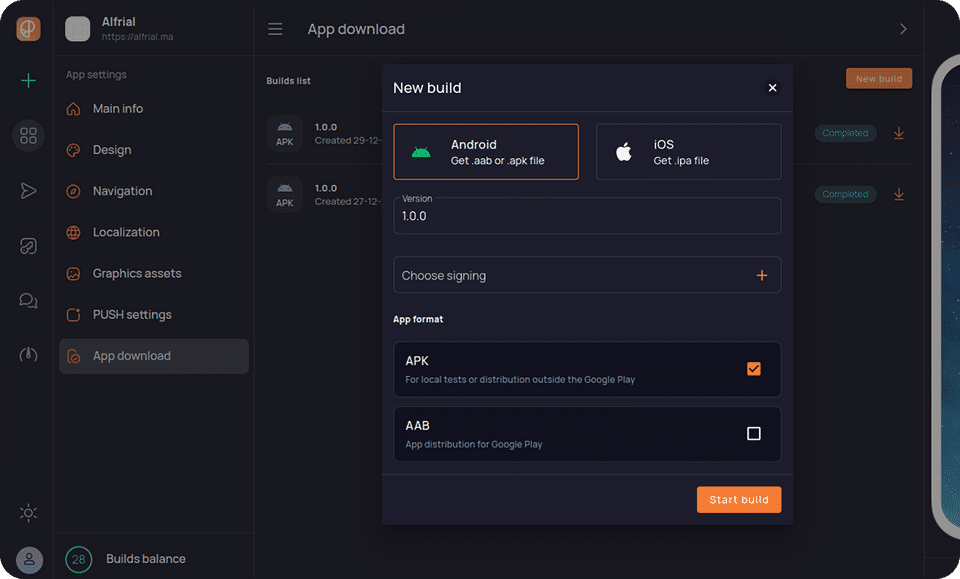Download the second completed build
The width and height of the screenshot is (960, 579).
tap(899, 194)
